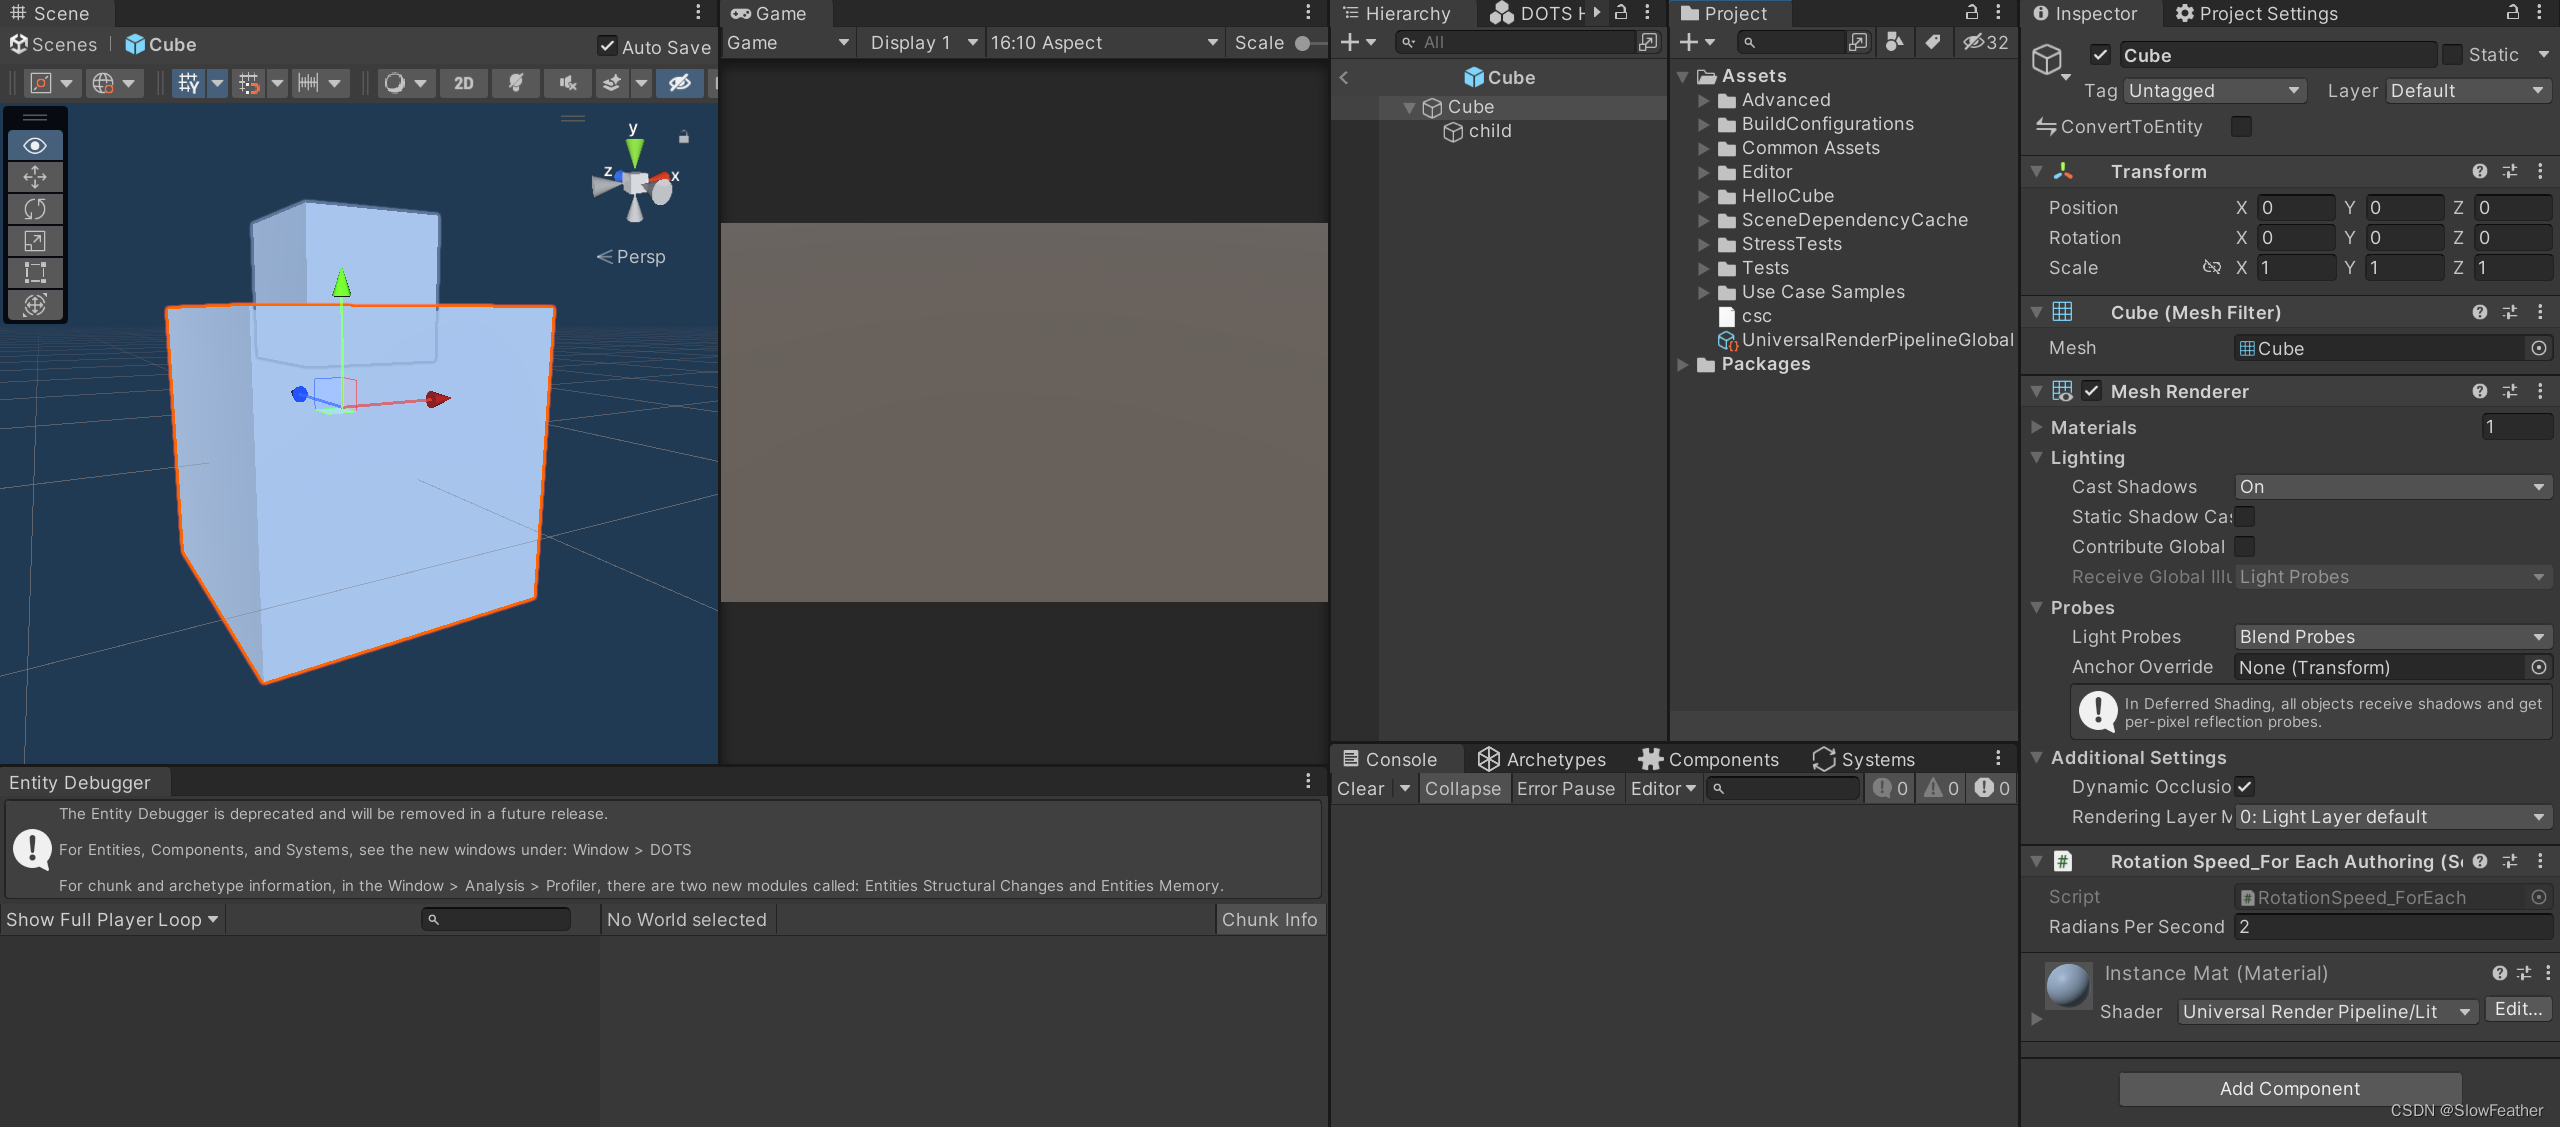Toggle the Cube active checkbox in Inspector

[x=2100, y=55]
